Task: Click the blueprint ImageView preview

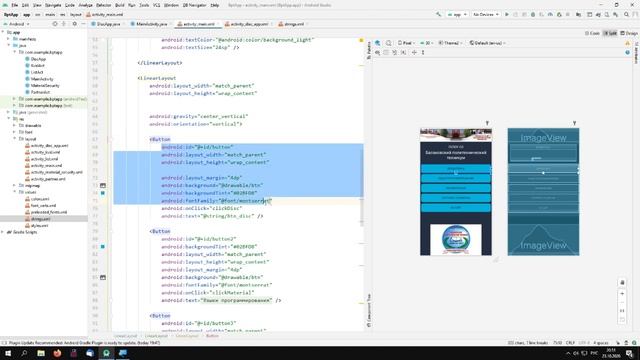Action: [543, 192]
